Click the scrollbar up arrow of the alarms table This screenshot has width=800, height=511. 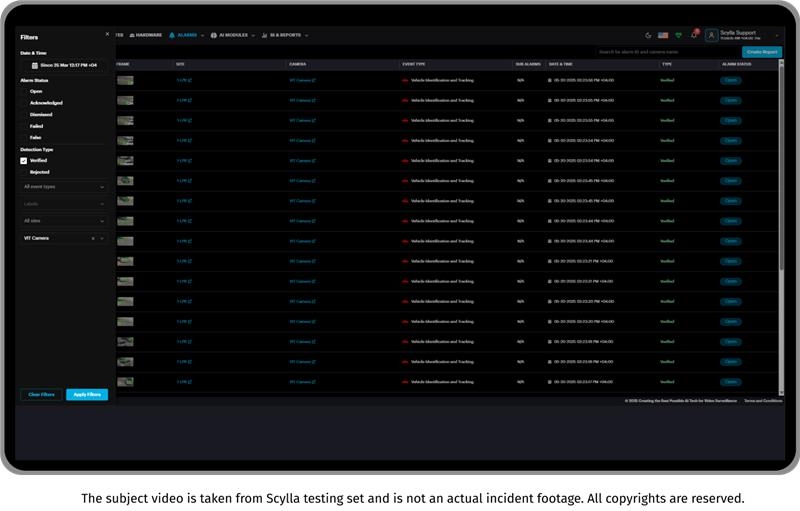click(781, 62)
